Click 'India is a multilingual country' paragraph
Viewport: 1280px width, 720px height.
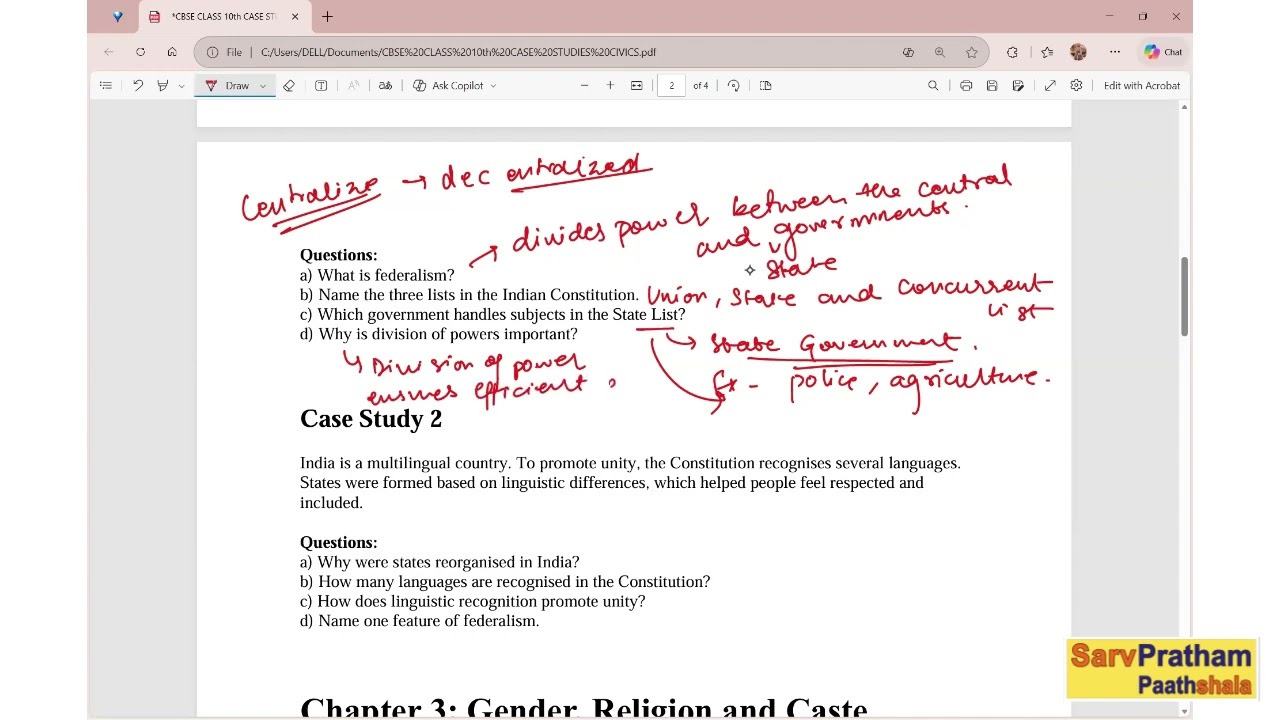click(630, 483)
